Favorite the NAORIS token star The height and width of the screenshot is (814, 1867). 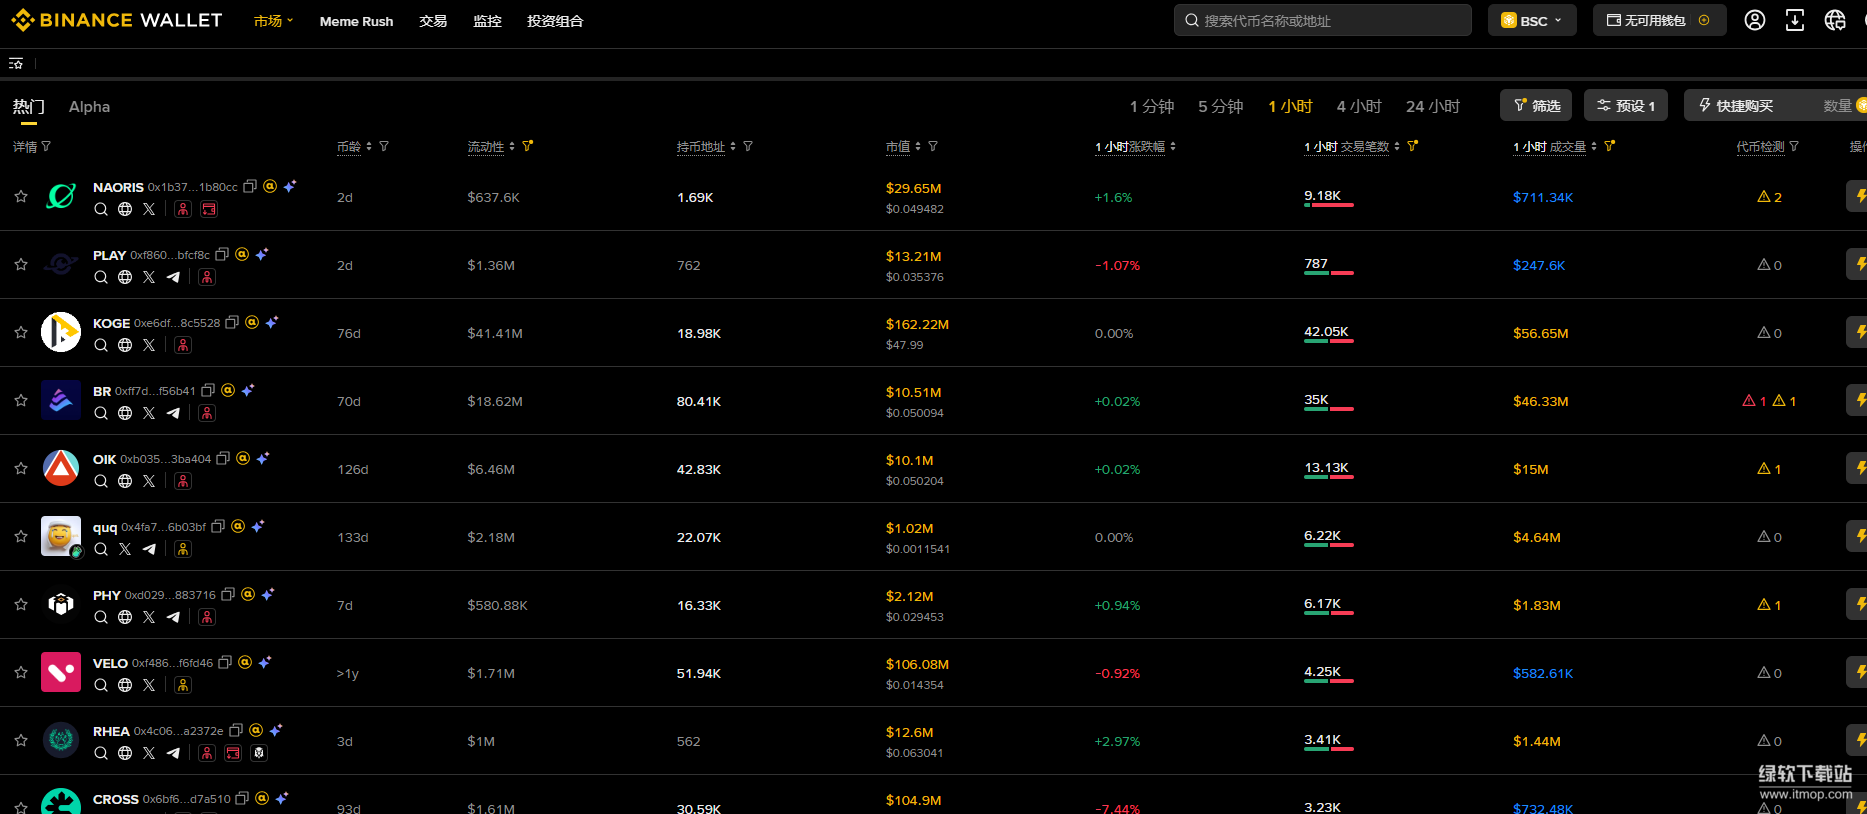(x=21, y=196)
